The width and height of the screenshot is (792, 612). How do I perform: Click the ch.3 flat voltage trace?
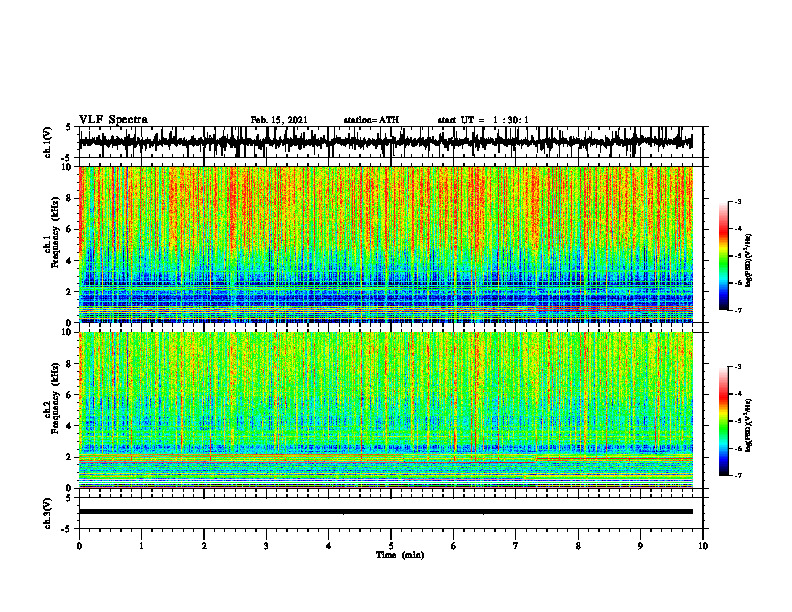pyautogui.click(x=385, y=512)
